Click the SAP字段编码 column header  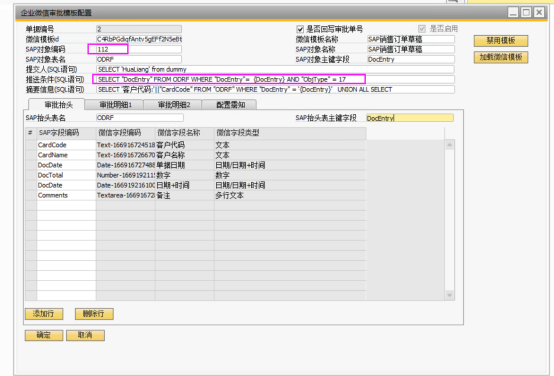coord(66,133)
